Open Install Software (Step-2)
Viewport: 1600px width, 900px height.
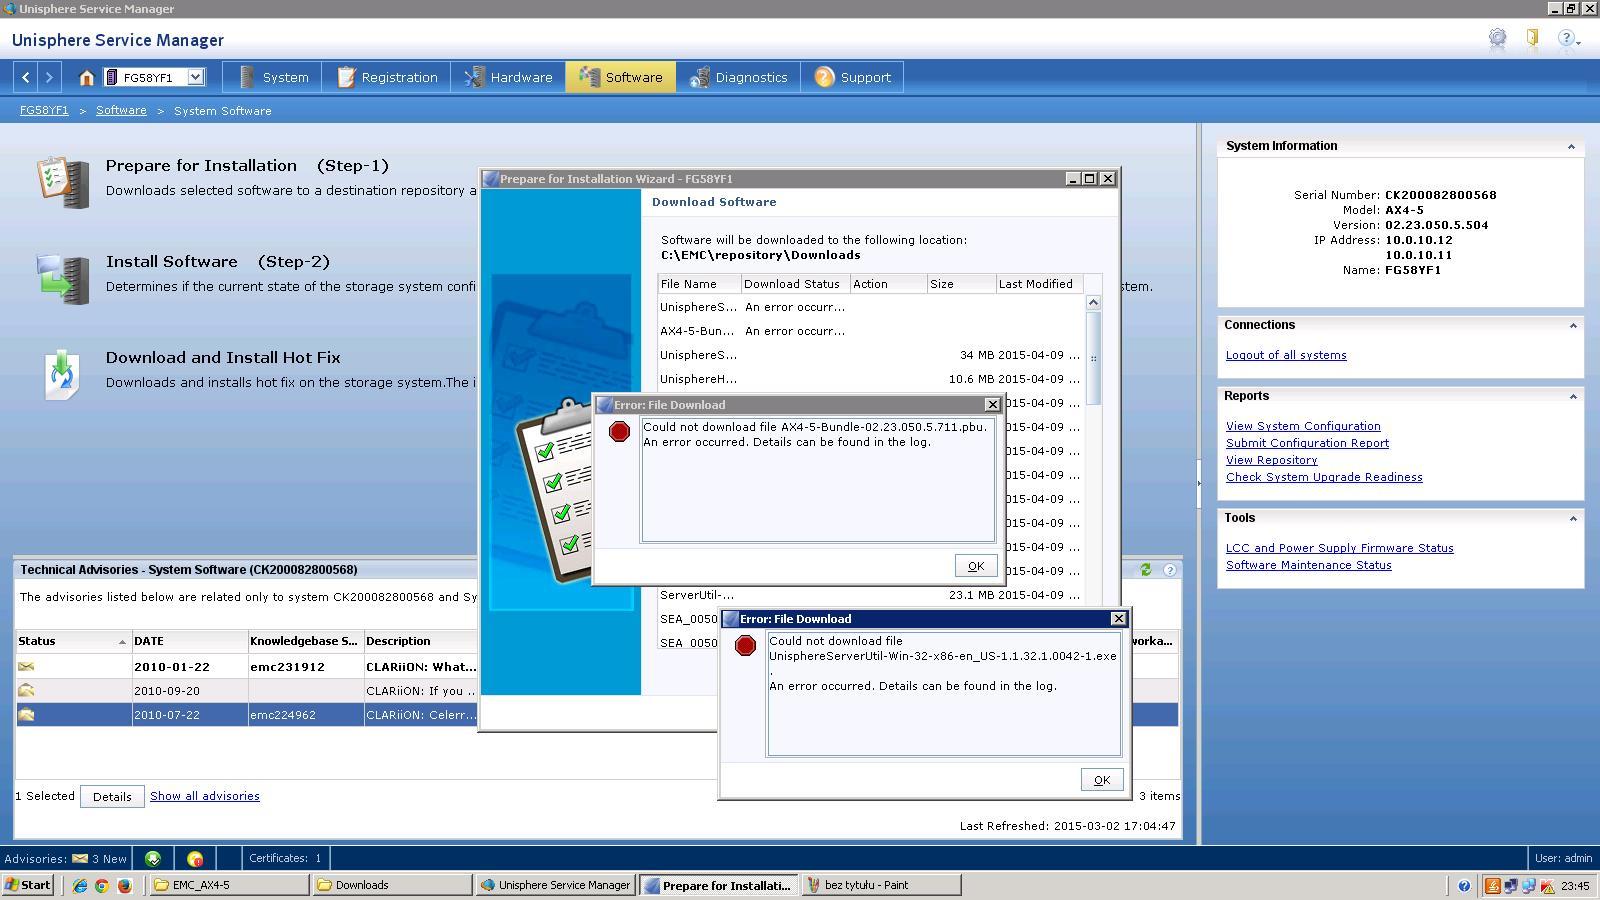(218, 262)
